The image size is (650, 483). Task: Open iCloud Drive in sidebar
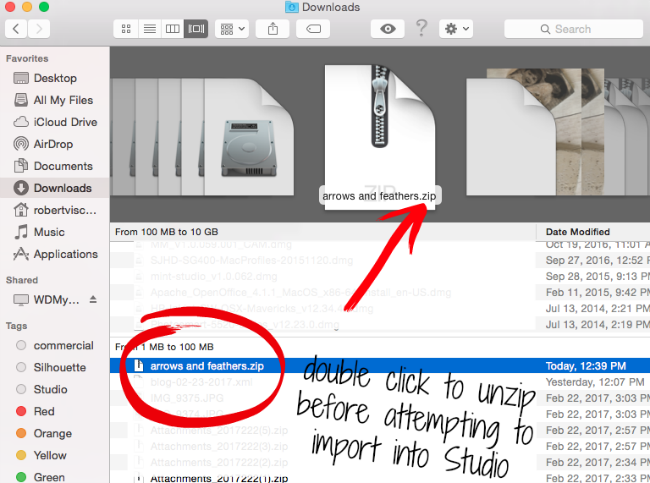(55, 122)
